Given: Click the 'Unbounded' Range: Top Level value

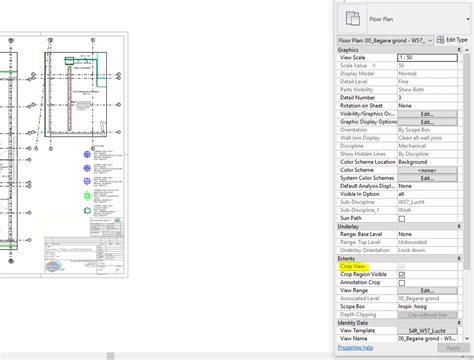Looking at the screenshot, I should (413, 242).
